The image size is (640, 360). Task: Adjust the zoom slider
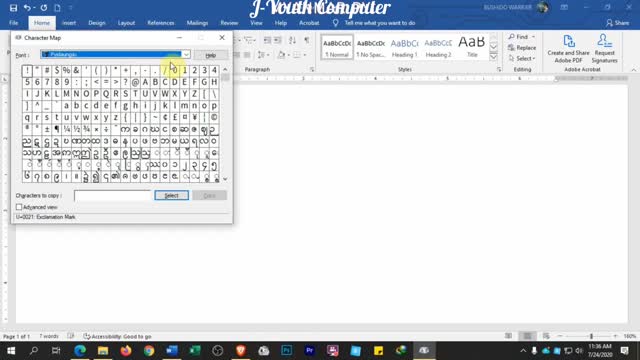(591, 336)
